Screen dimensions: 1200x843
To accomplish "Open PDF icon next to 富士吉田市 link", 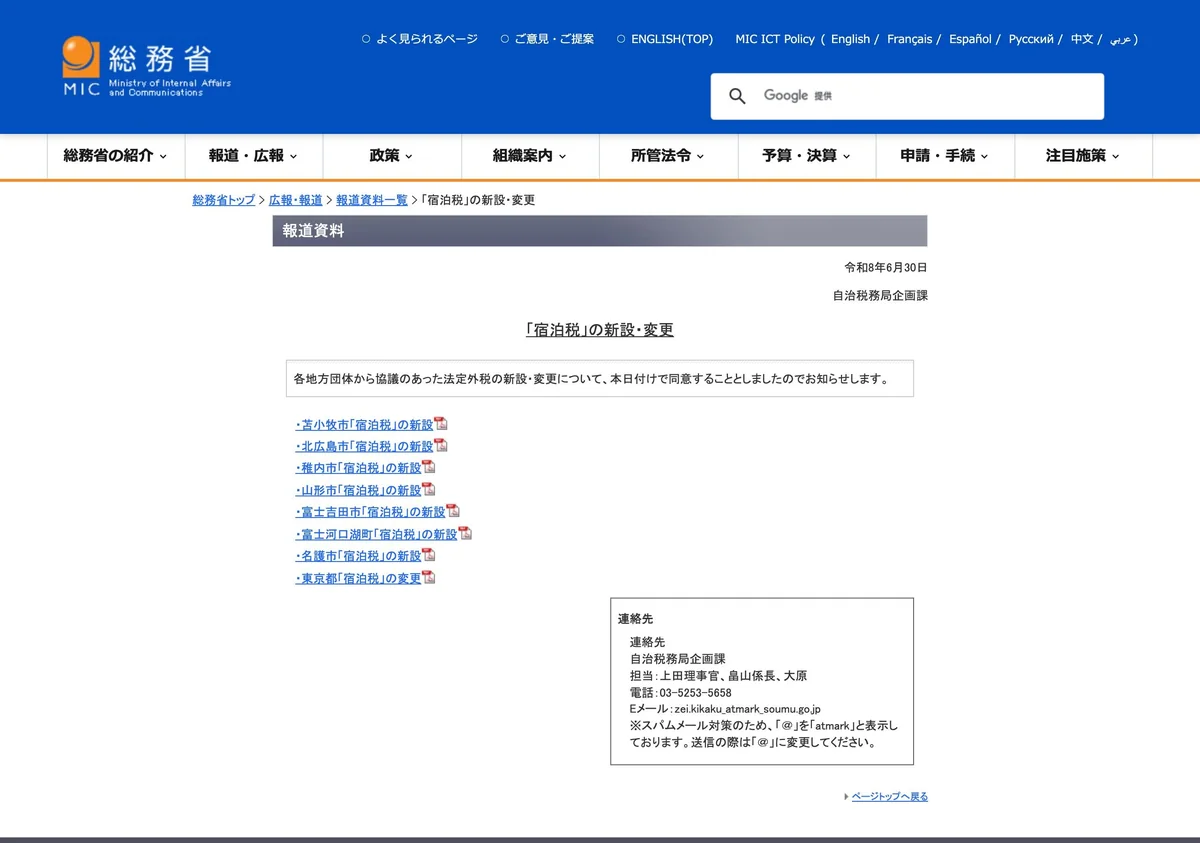I will click(453, 511).
